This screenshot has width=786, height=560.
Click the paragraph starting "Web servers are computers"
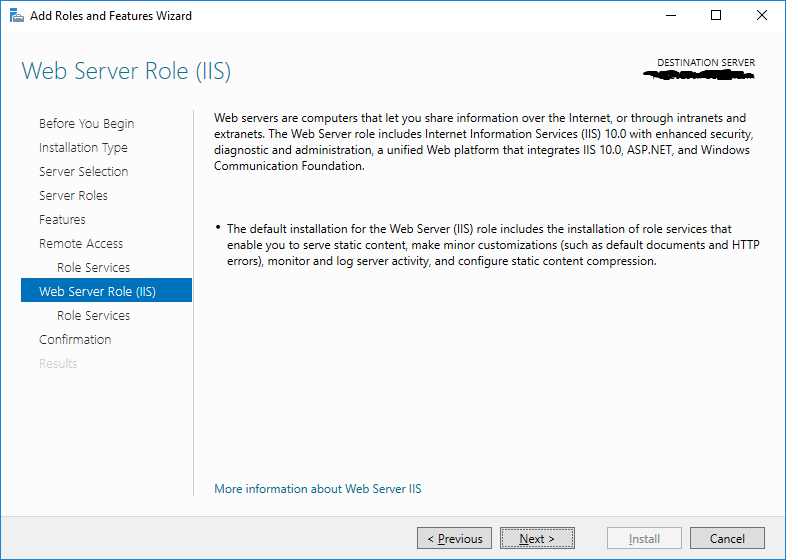pyautogui.click(x=484, y=142)
